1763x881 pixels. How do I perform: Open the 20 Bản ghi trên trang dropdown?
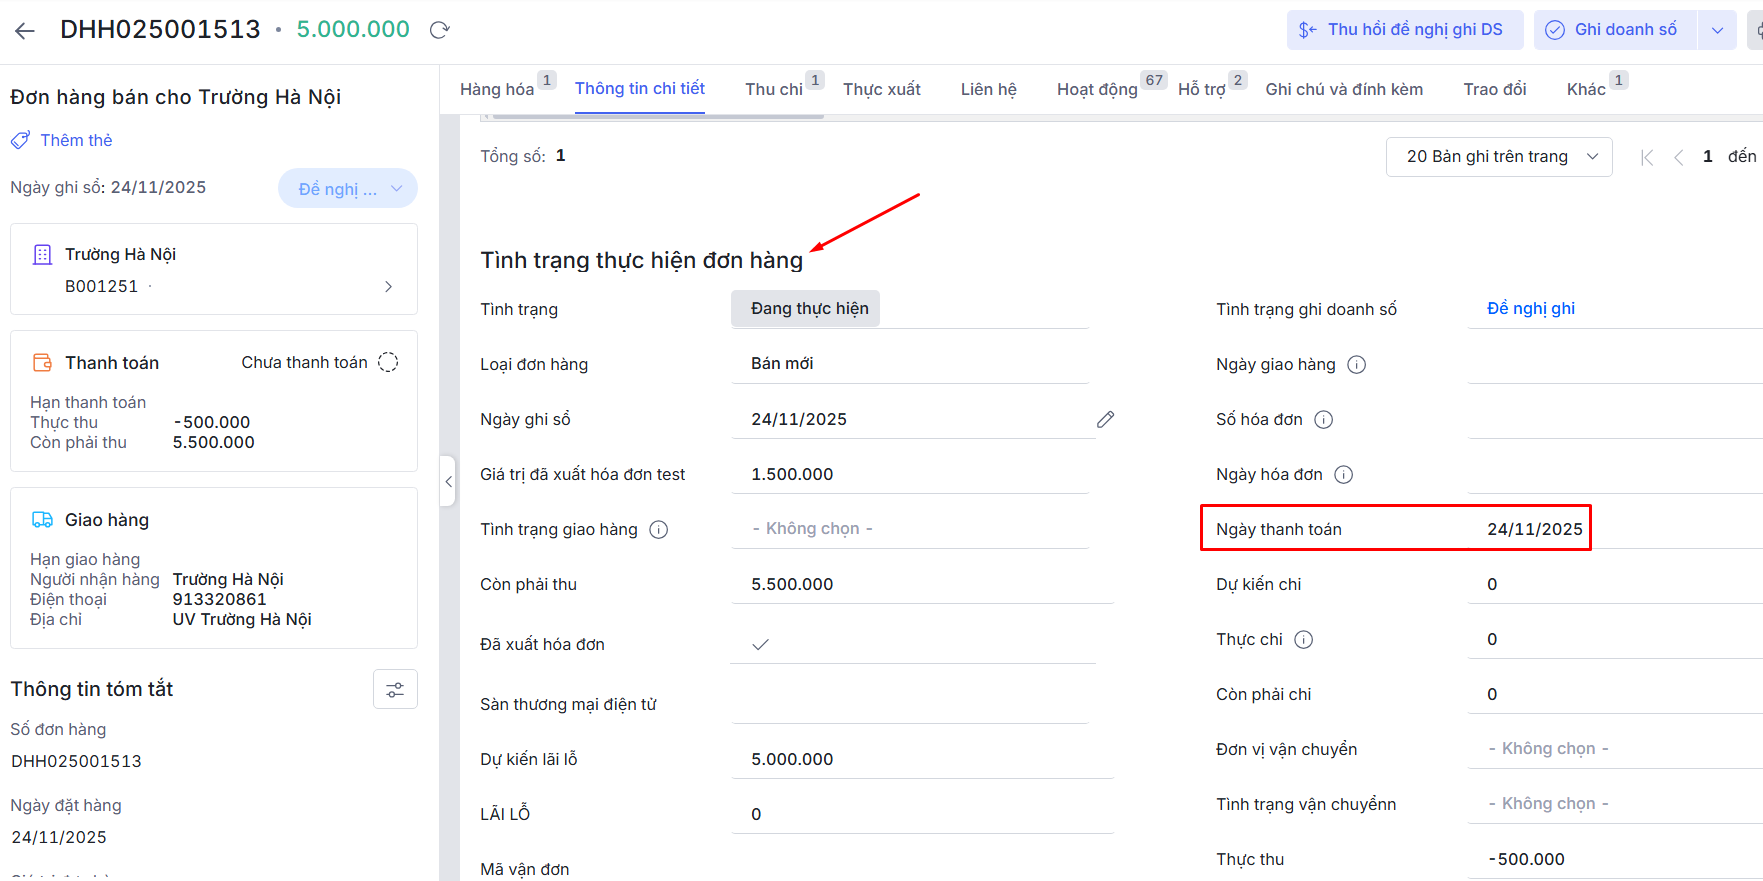[x=1498, y=157]
